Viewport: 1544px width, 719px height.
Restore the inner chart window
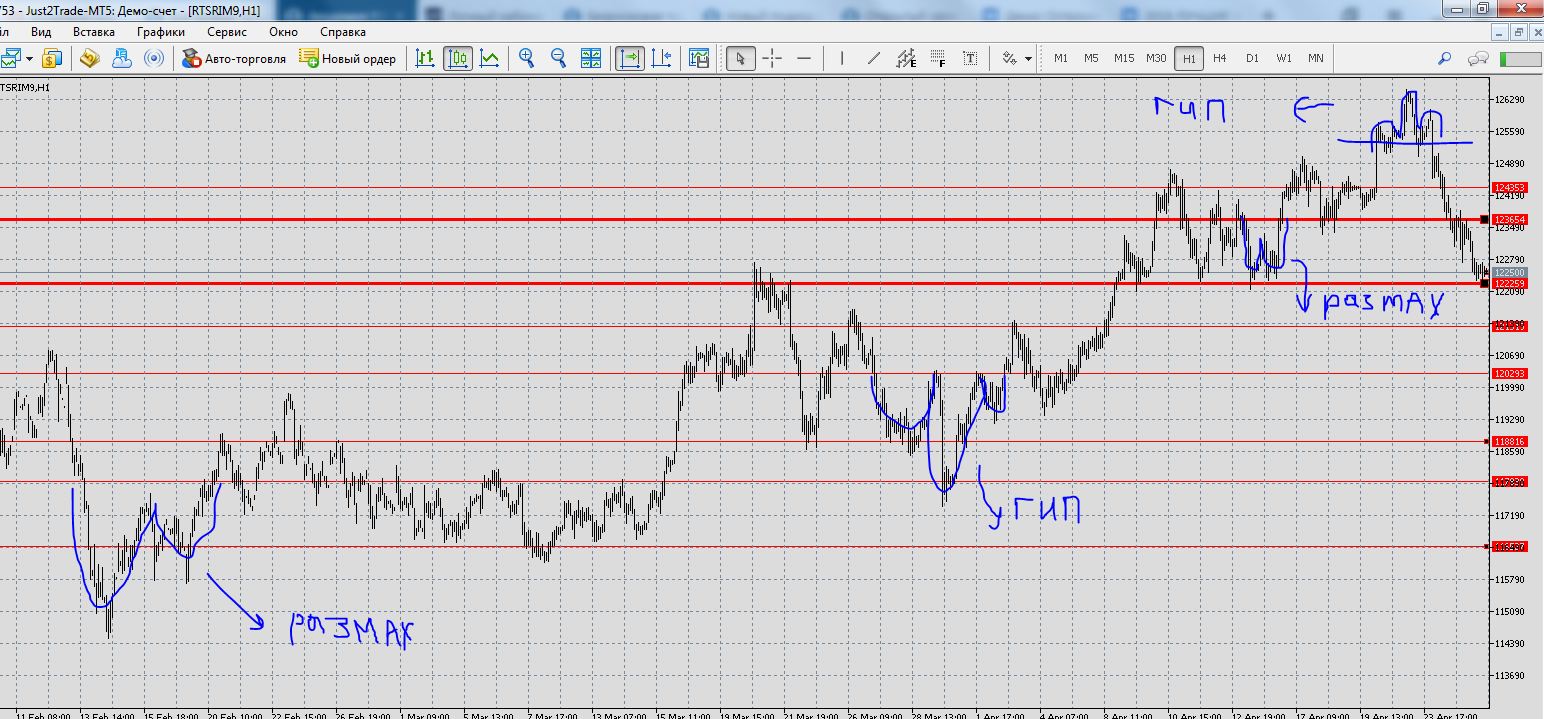point(1519,32)
